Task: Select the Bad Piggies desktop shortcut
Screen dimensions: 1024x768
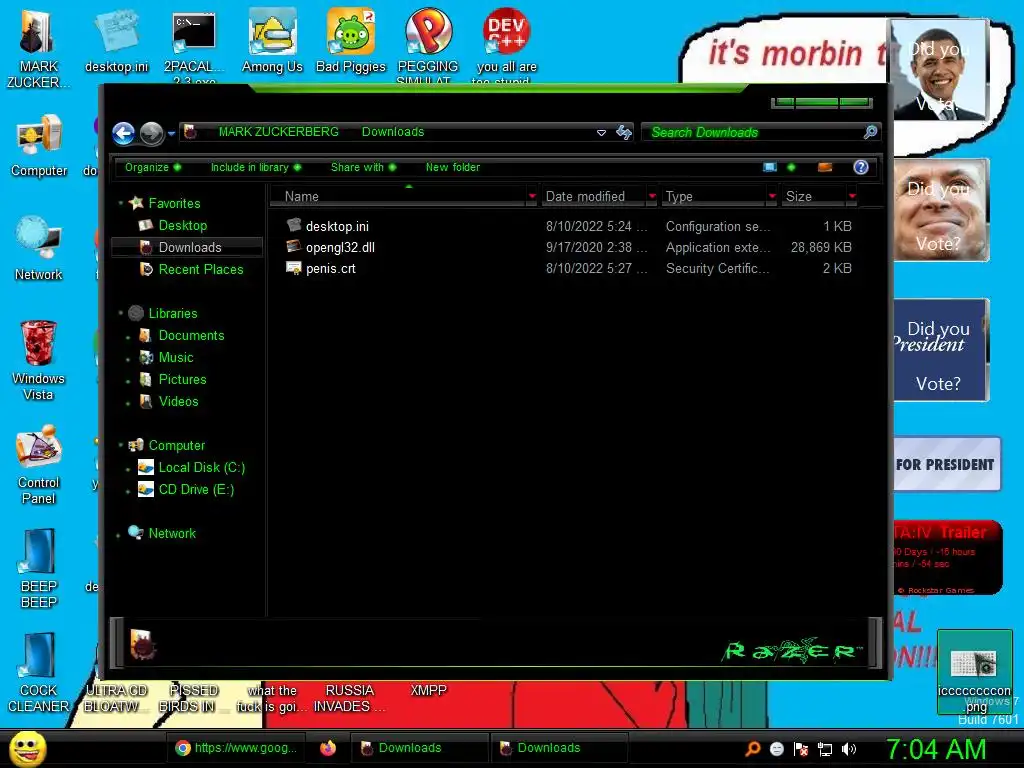Action: coord(351,42)
